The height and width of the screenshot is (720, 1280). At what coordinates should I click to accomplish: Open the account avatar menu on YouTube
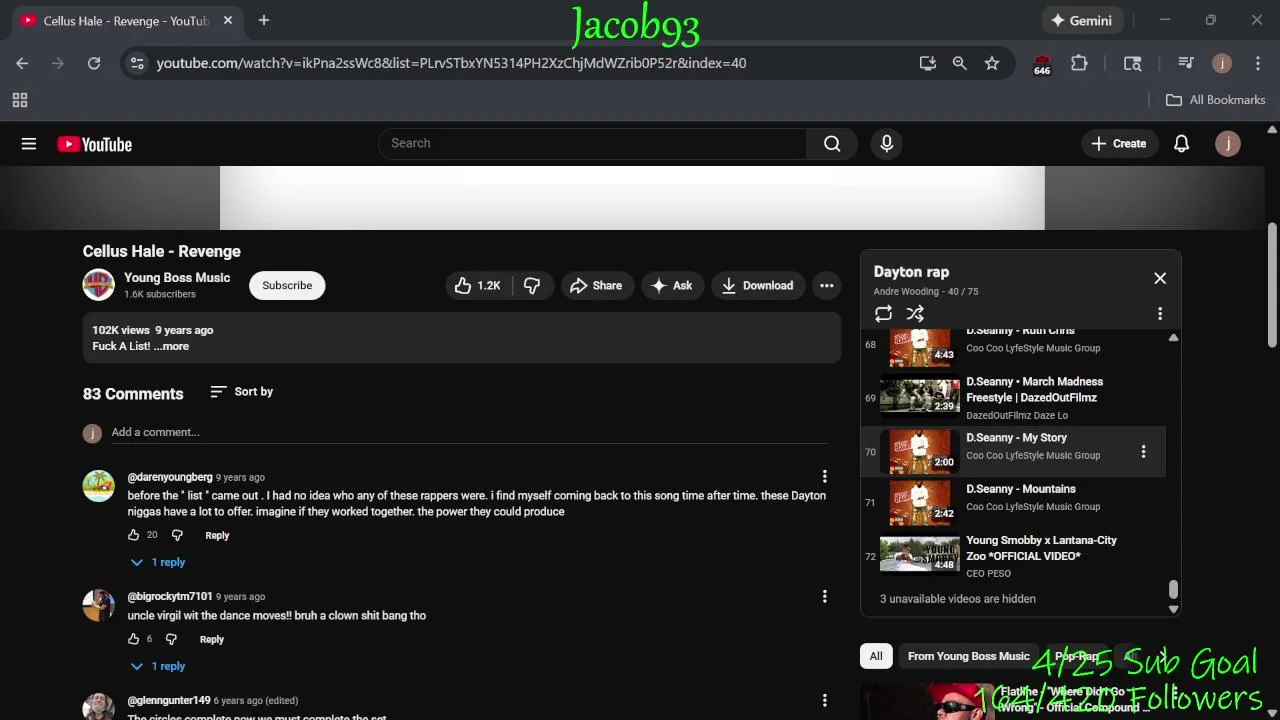tap(1228, 143)
